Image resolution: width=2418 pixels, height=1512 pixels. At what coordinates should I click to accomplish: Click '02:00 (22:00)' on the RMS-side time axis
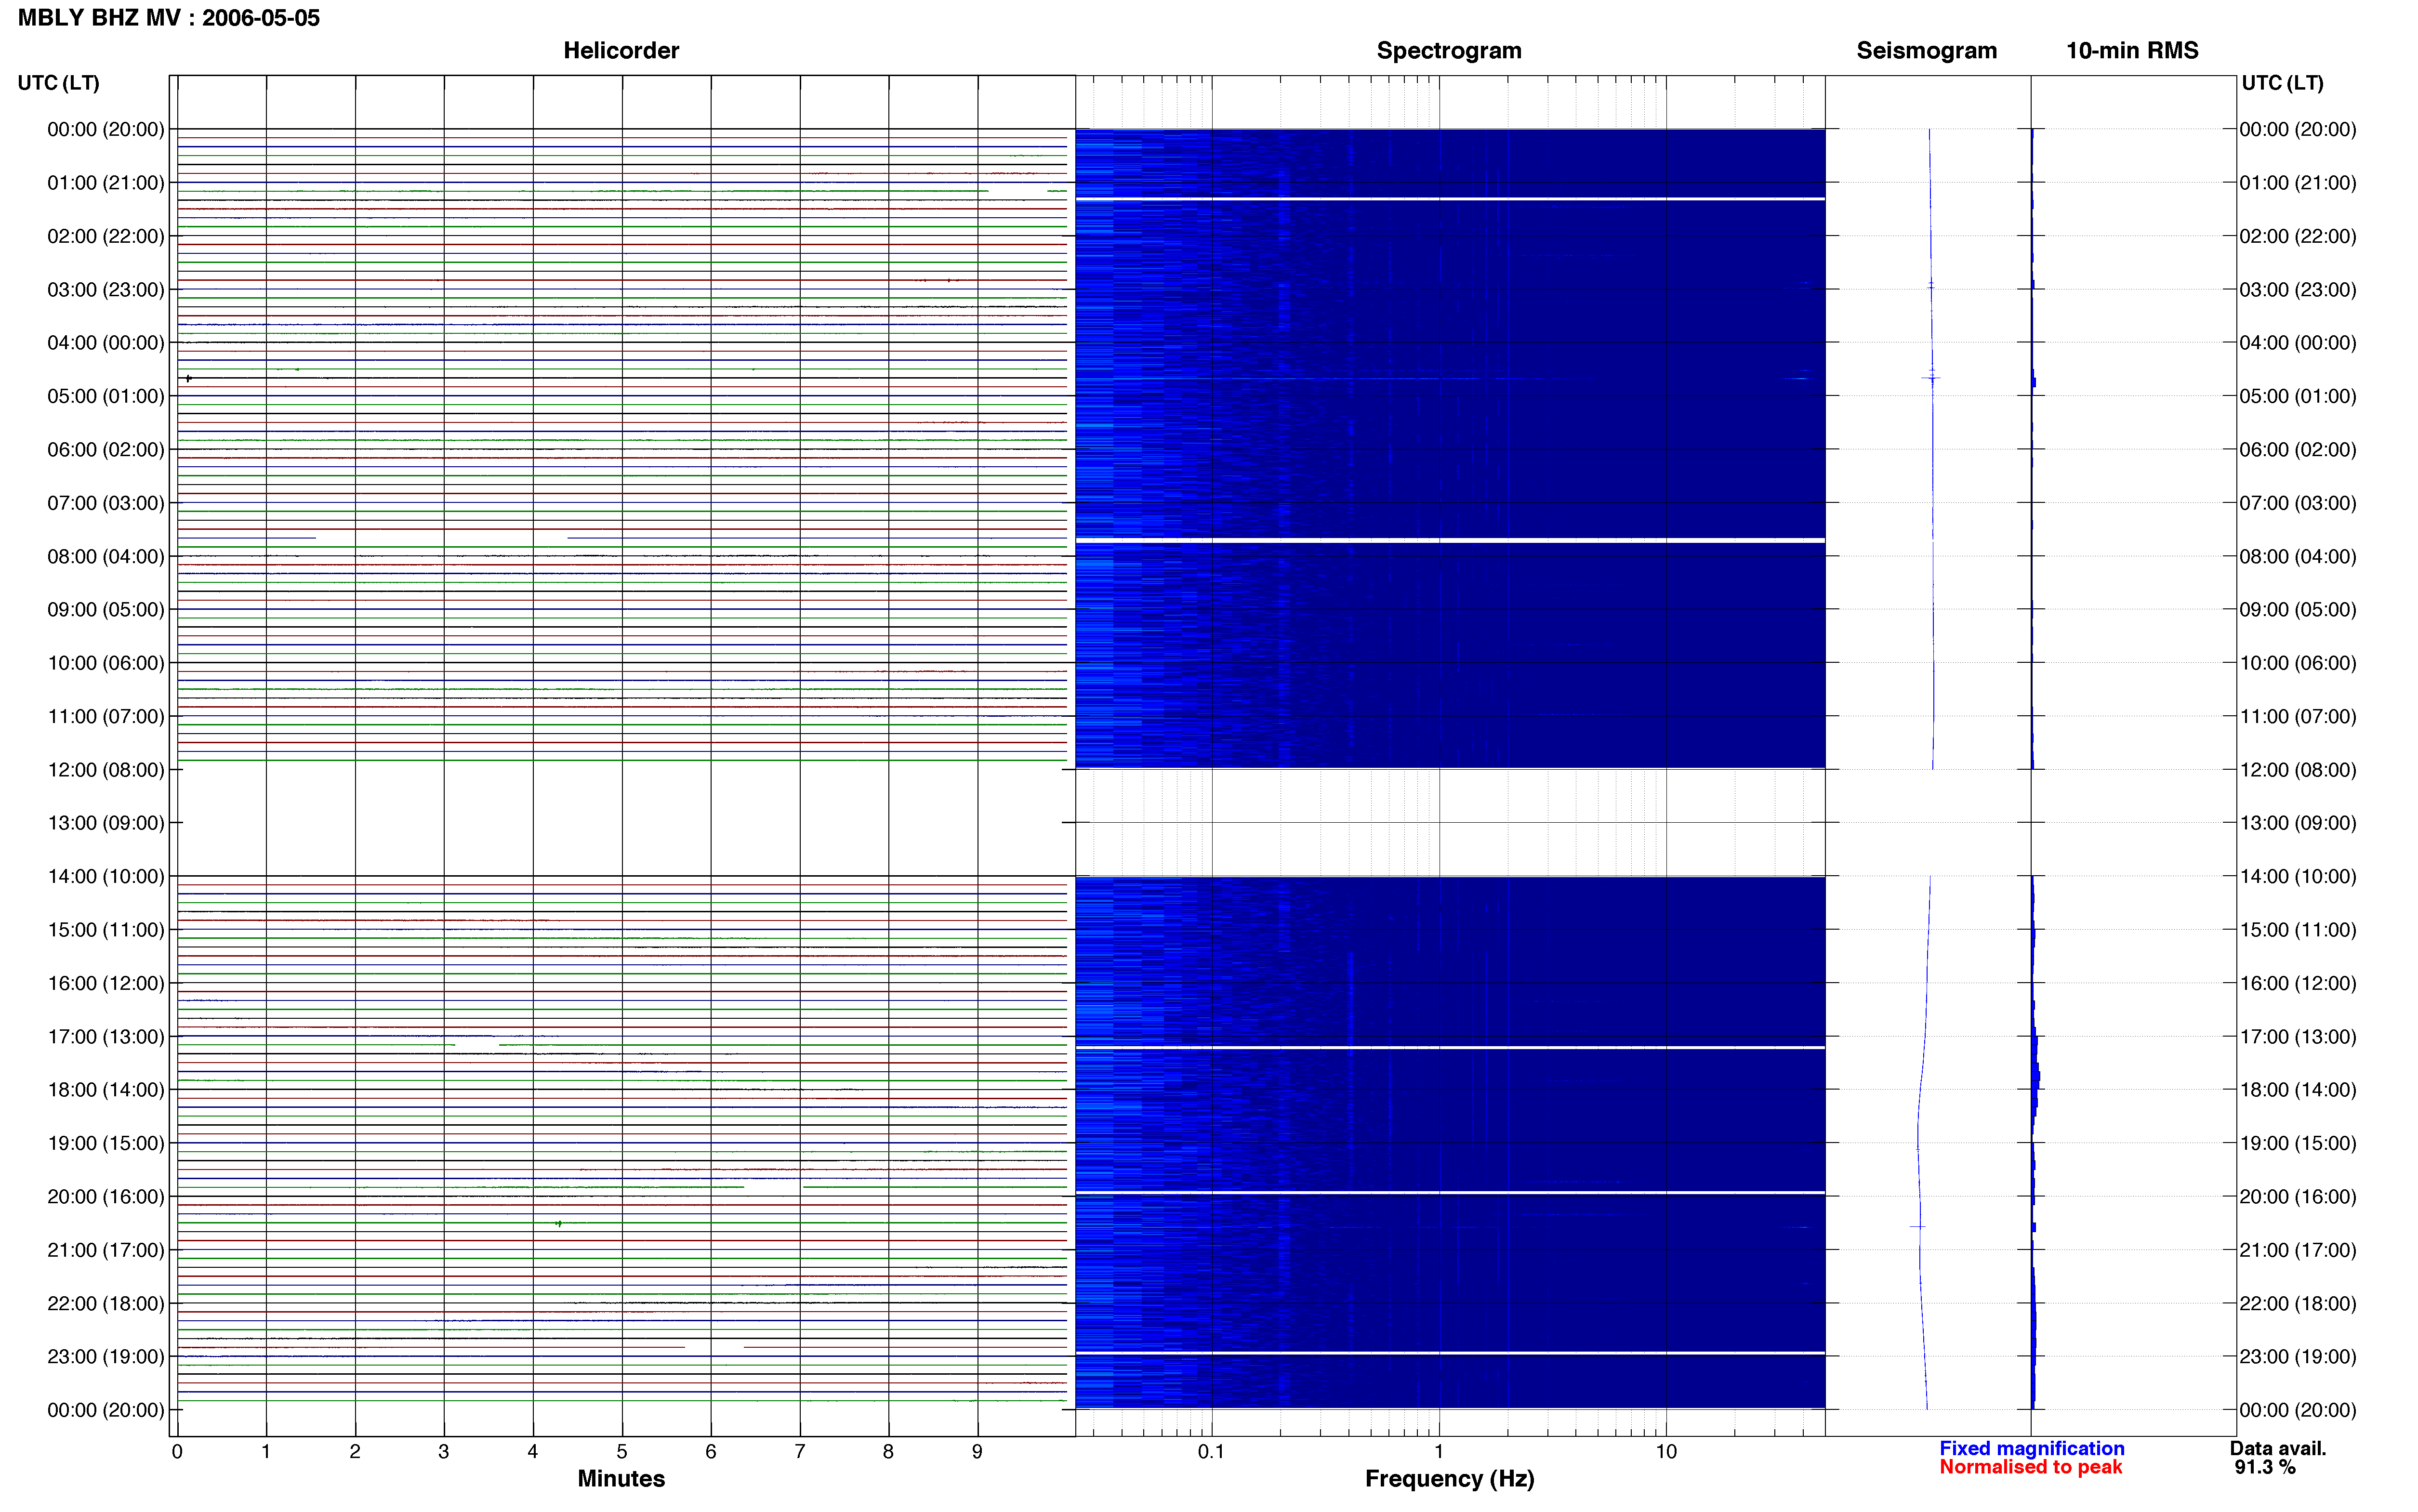coord(2297,236)
